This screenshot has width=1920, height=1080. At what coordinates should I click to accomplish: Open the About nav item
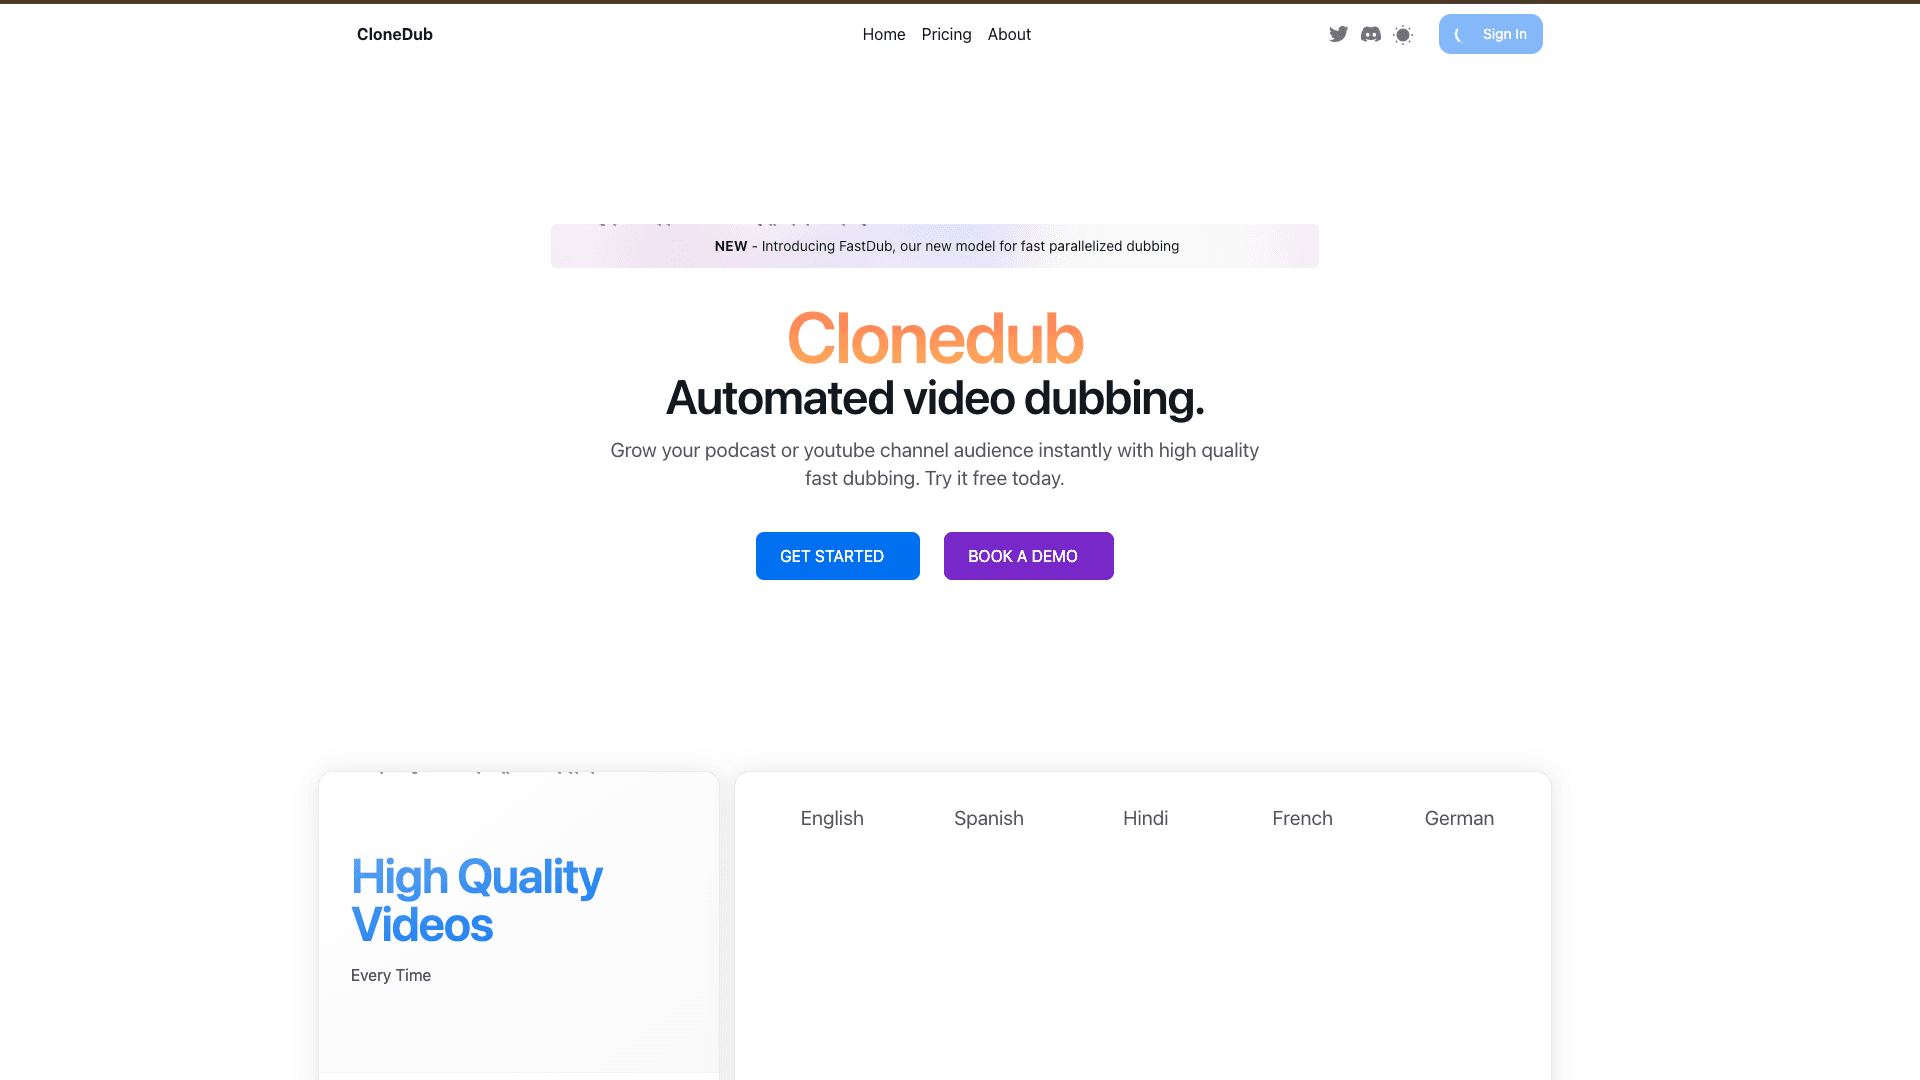pyautogui.click(x=1009, y=34)
